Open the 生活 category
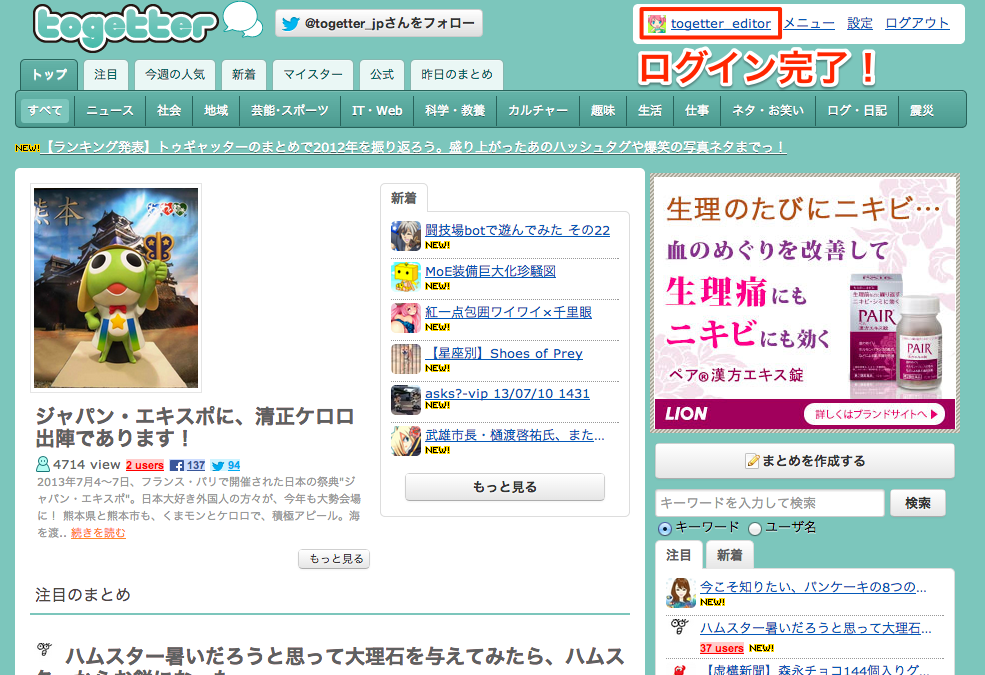 pyautogui.click(x=650, y=111)
